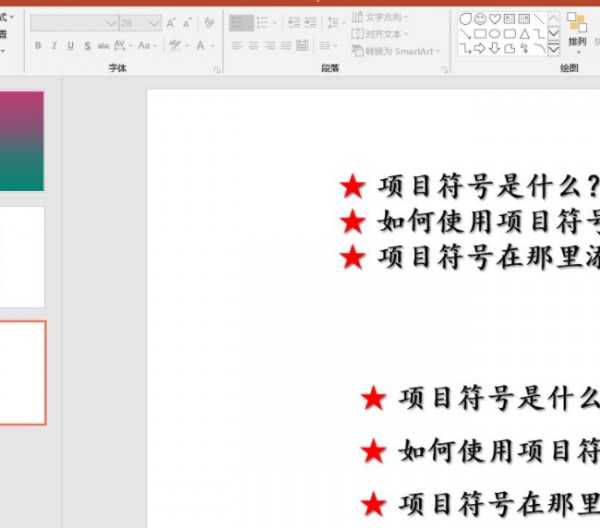Open the 对齐文本 align text menu
The width and height of the screenshot is (600, 528).
pos(380,34)
